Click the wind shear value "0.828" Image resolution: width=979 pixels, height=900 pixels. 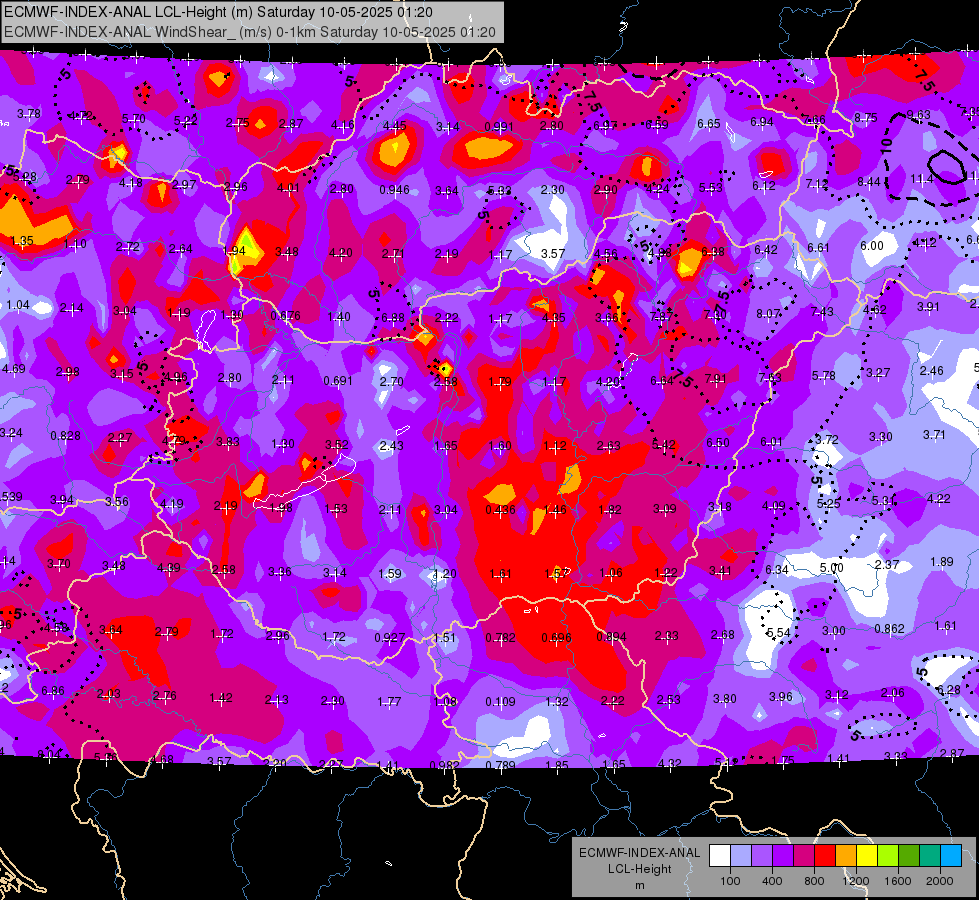point(66,435)
